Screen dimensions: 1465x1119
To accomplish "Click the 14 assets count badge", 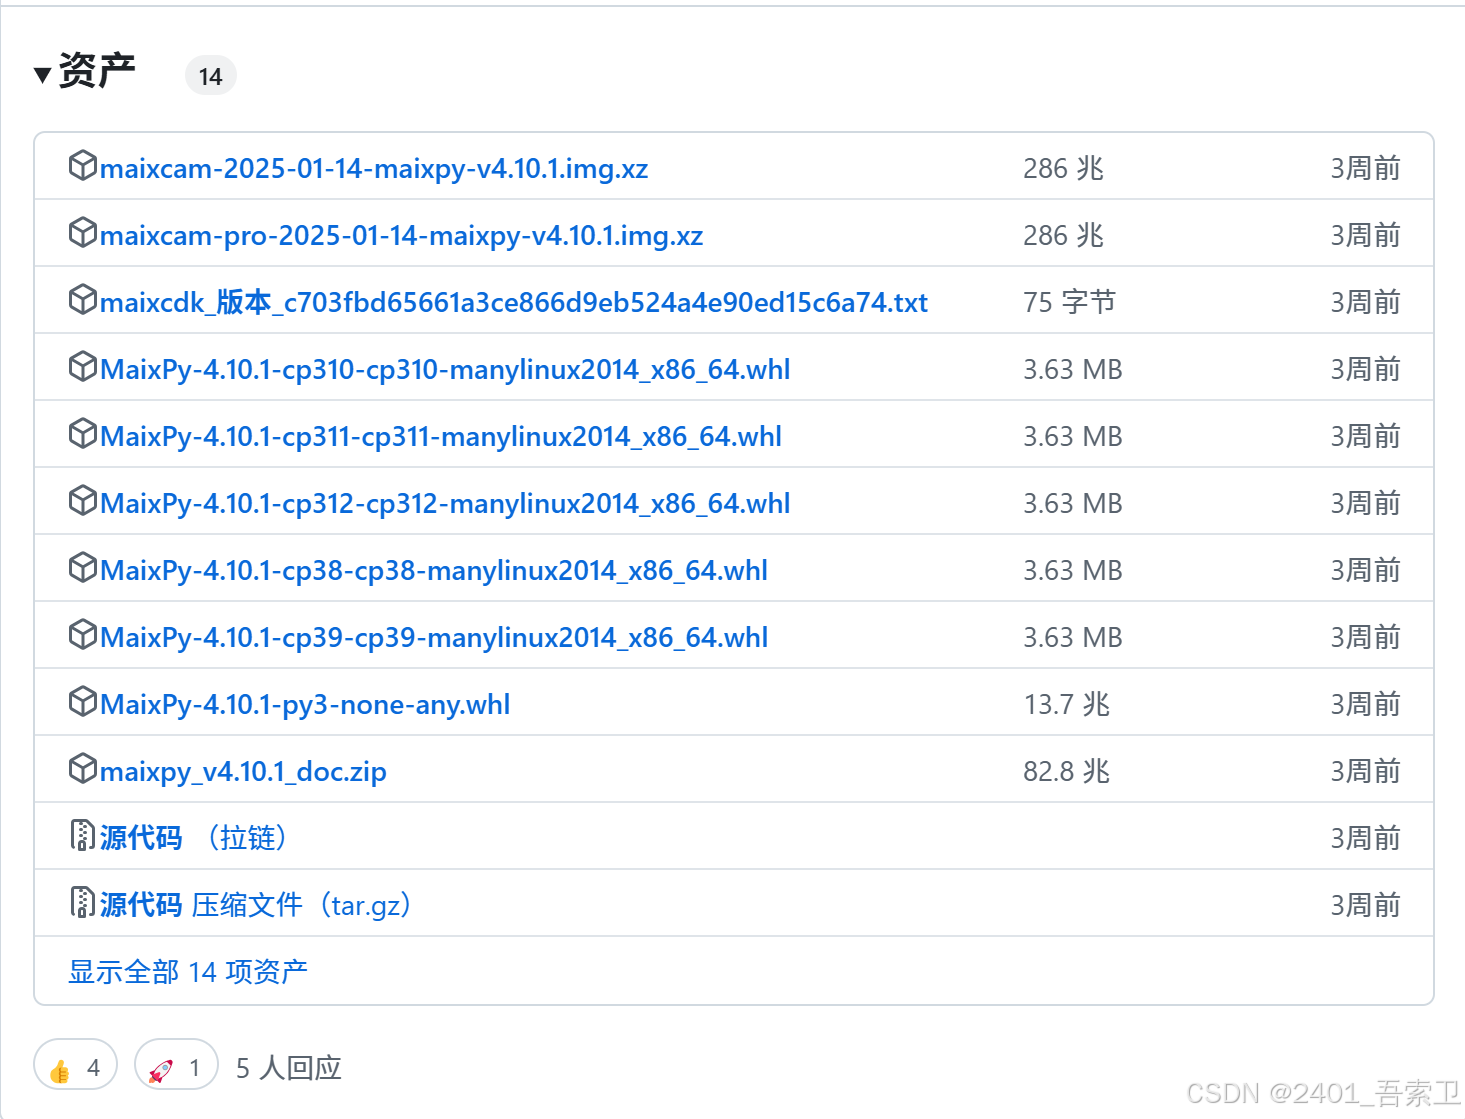I will point(211,76).
